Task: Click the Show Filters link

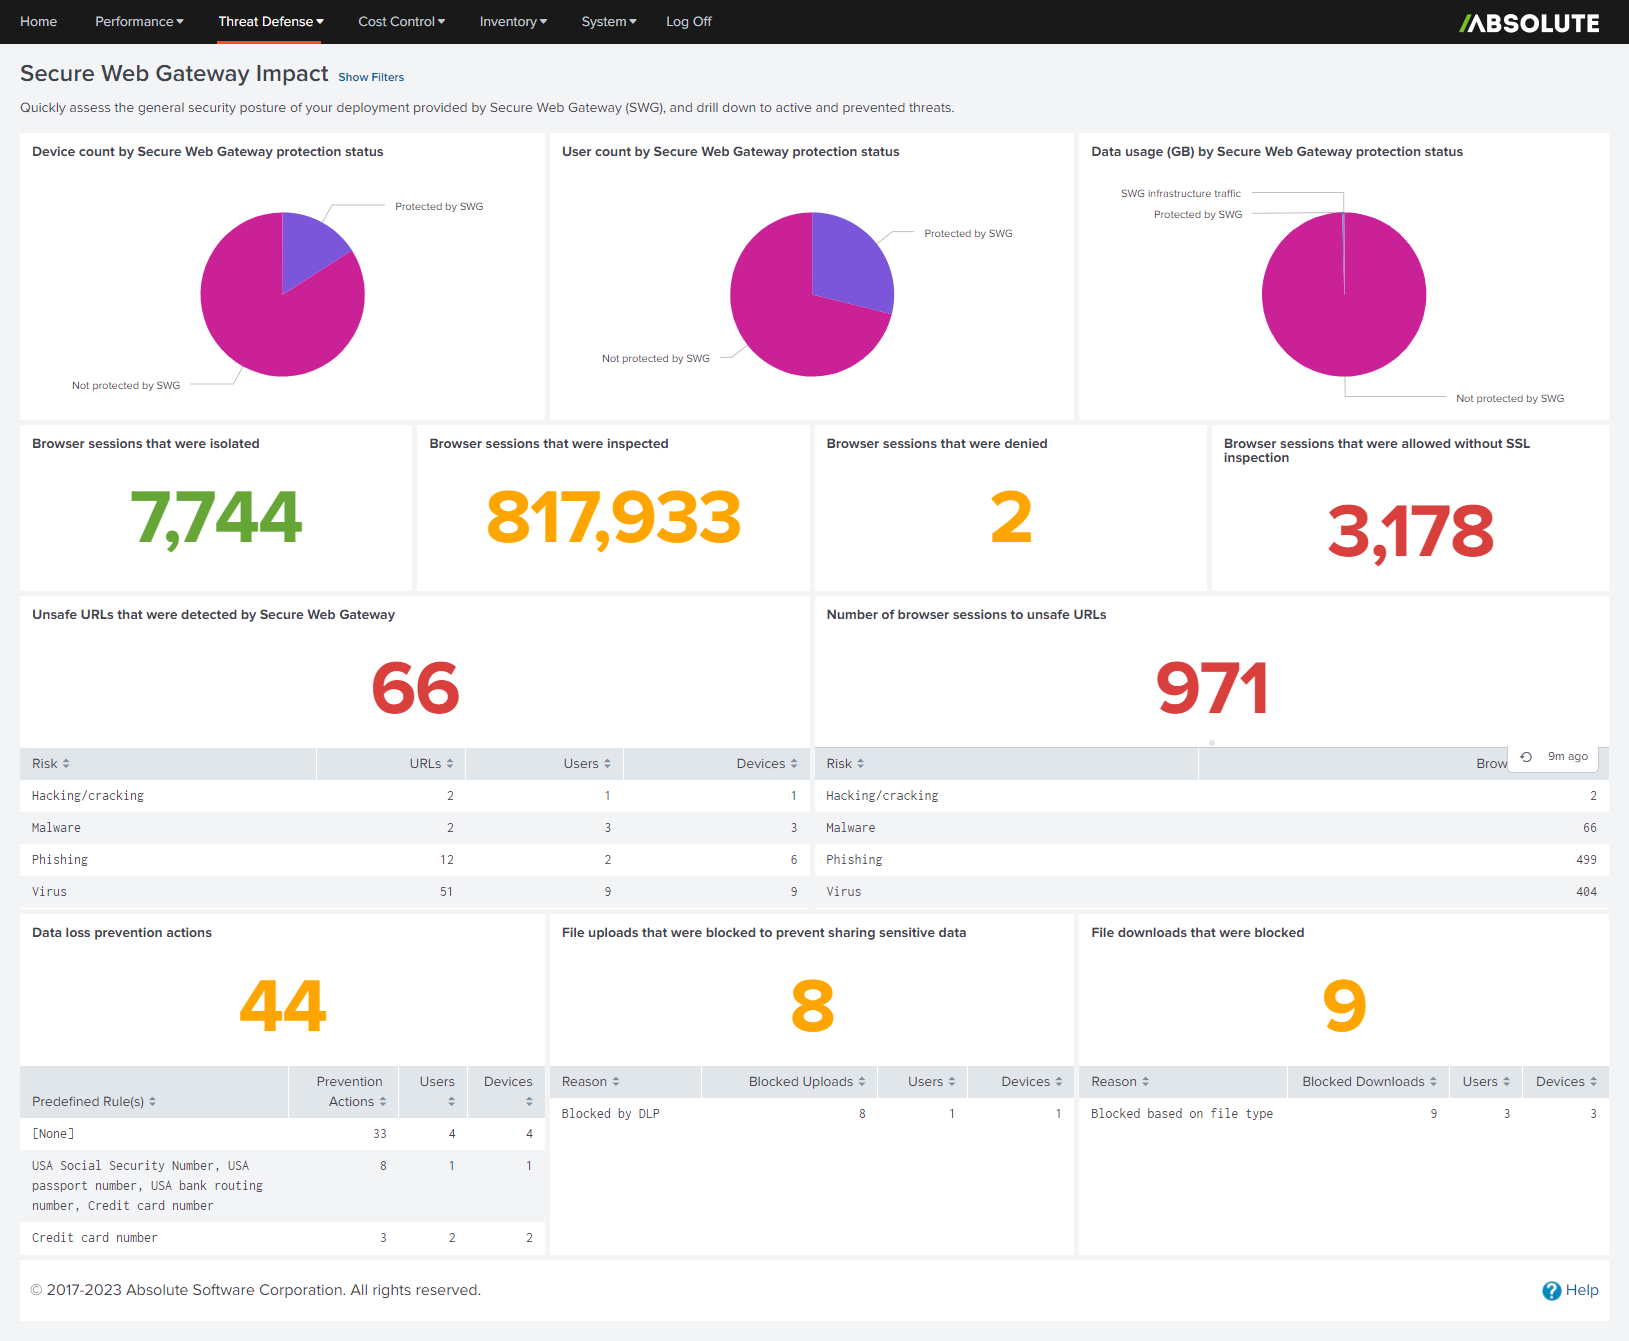Action: tap(371, 77)
